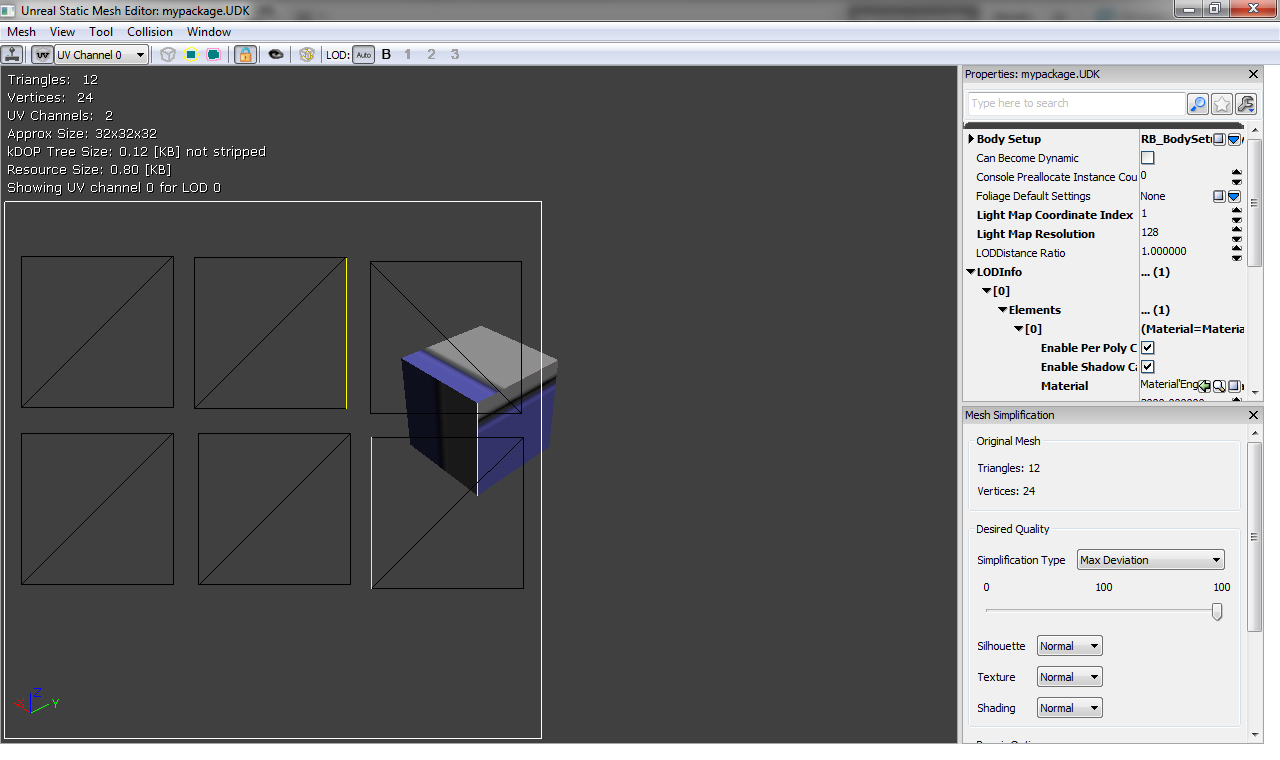The width and height of the screenshot is (1280, 760).
Task: Click the realtime joystick toolbar icon
Action: pyautogui.click(x=12, y=55)
